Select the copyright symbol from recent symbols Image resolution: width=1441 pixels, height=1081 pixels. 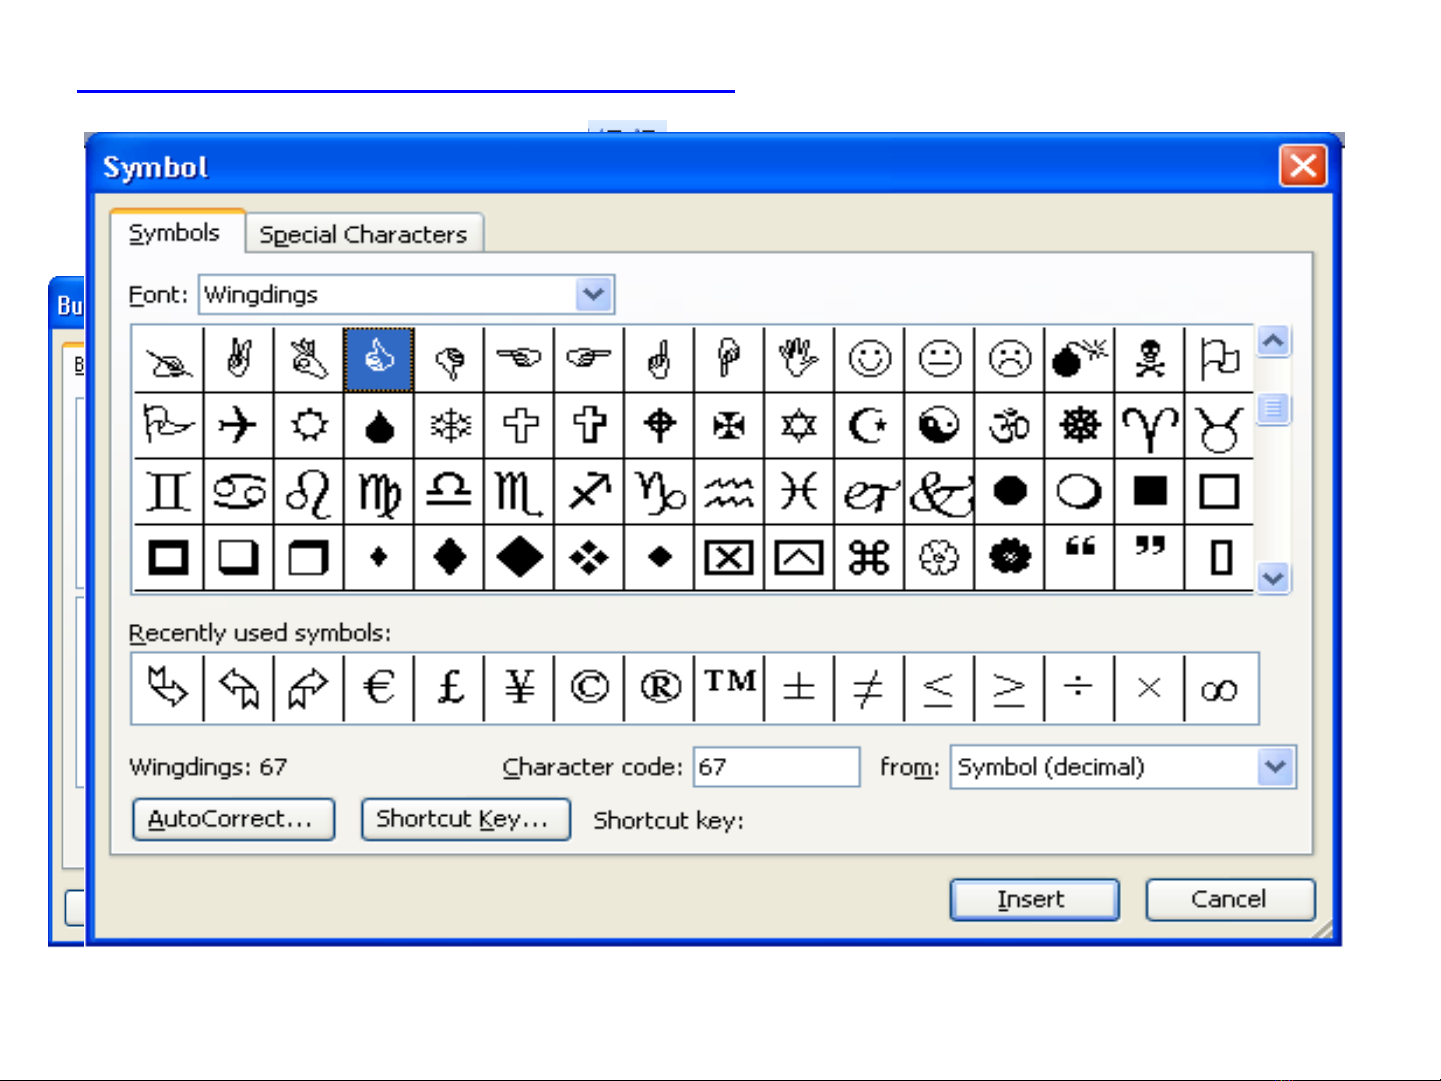click(589, 688)
